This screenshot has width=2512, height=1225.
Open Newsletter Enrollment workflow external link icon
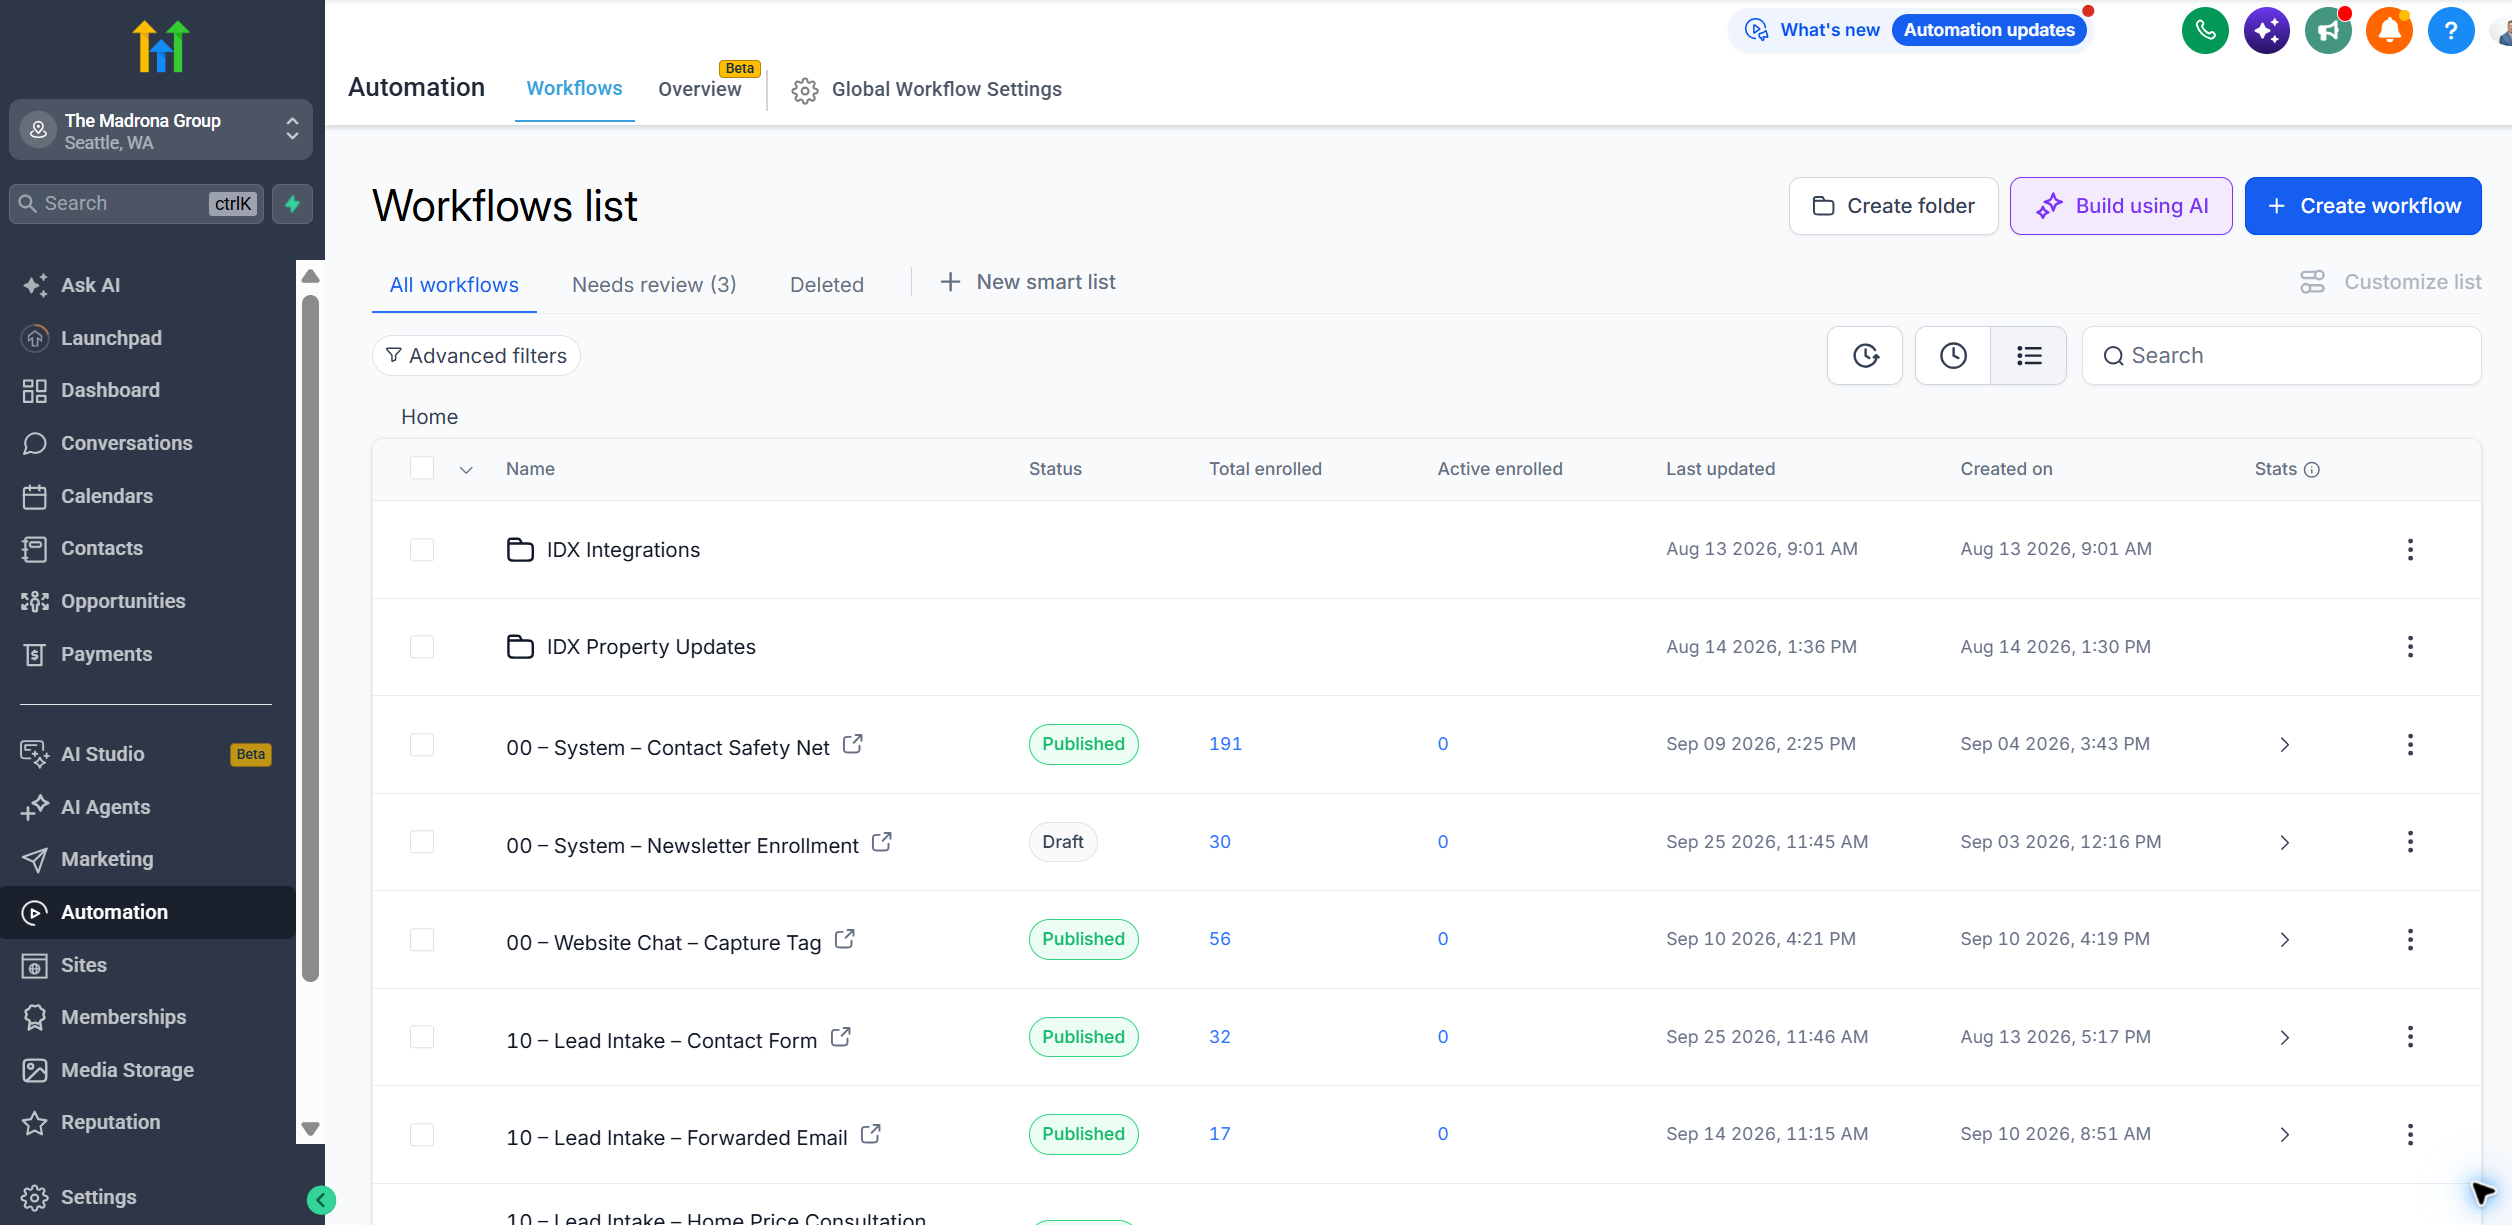point(881,843)
